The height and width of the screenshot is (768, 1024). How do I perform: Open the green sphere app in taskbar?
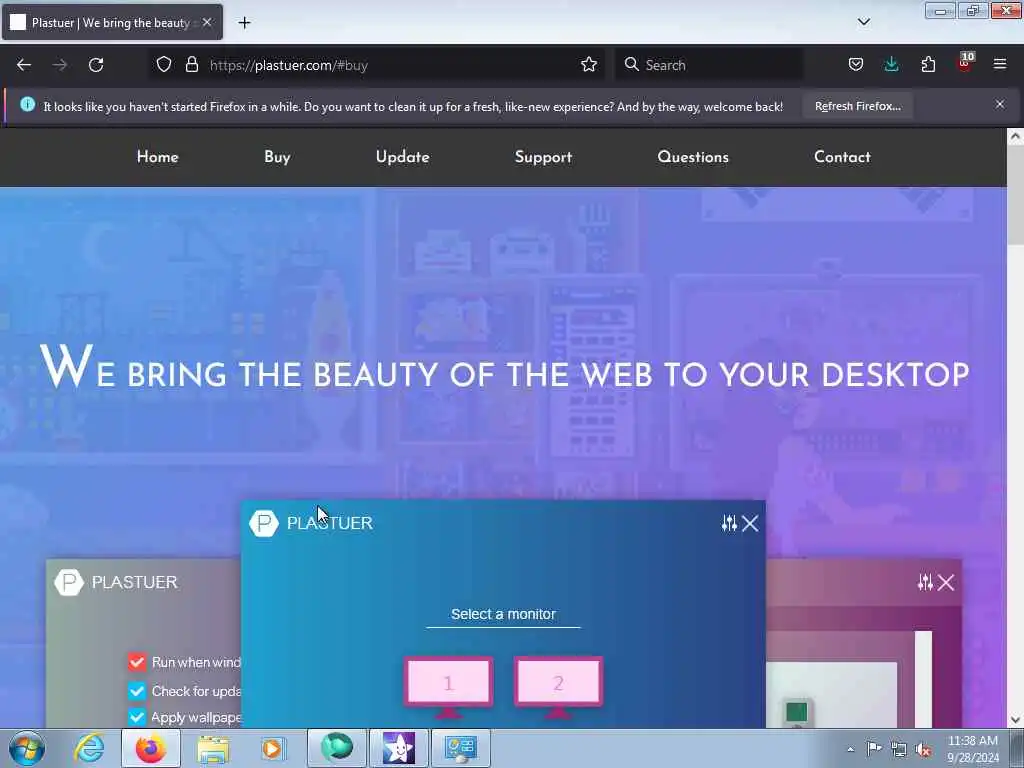pyautogui.click(x=336, y=748)
